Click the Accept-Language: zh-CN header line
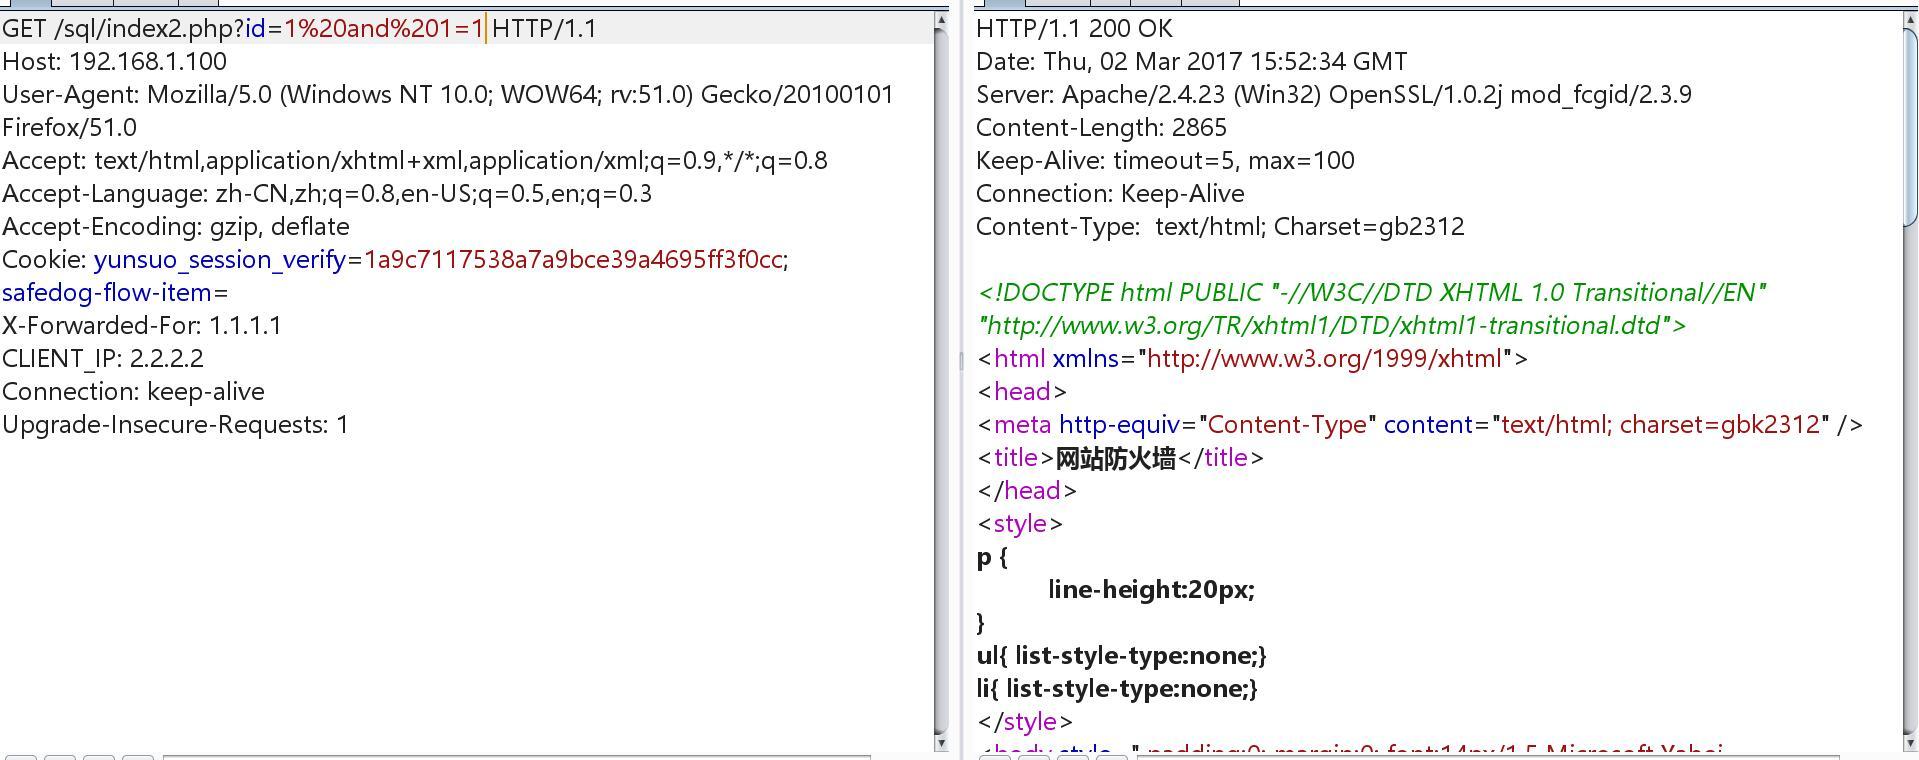Screen dimensions: 1919x760 click(327, 193)
